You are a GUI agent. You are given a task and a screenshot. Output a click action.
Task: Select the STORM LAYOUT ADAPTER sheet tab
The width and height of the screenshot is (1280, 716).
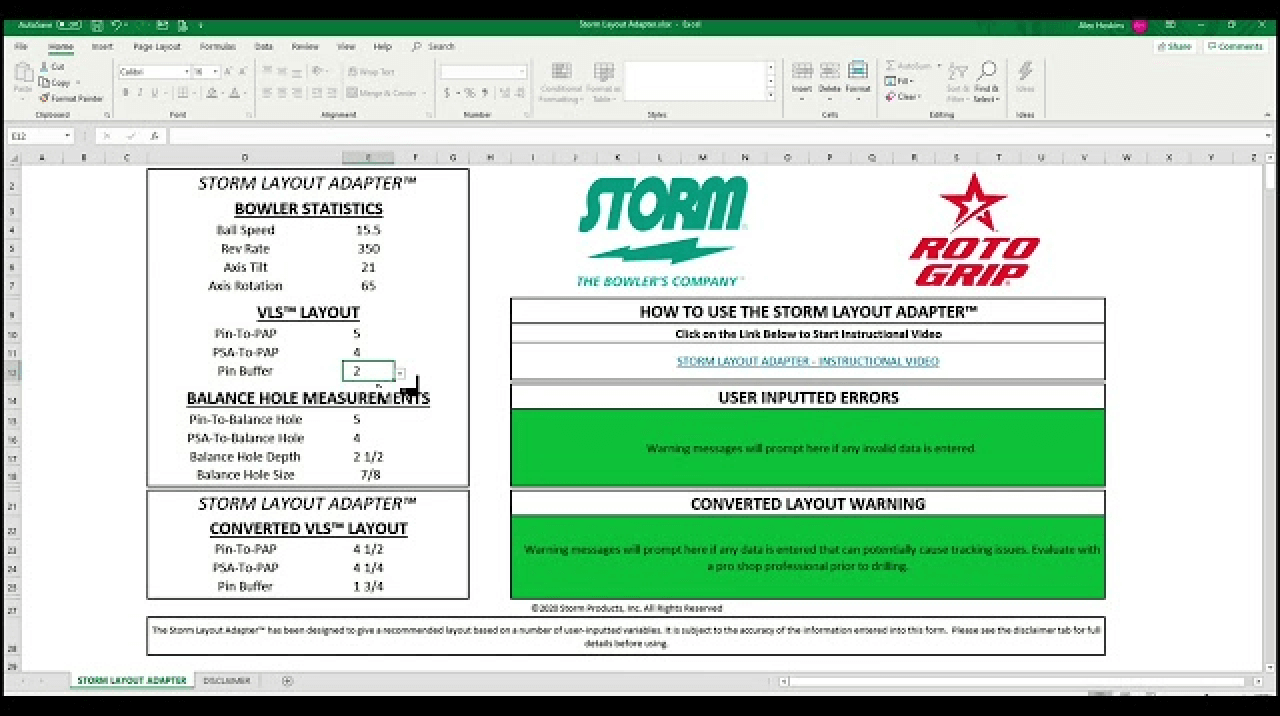(x=132, y=681)
